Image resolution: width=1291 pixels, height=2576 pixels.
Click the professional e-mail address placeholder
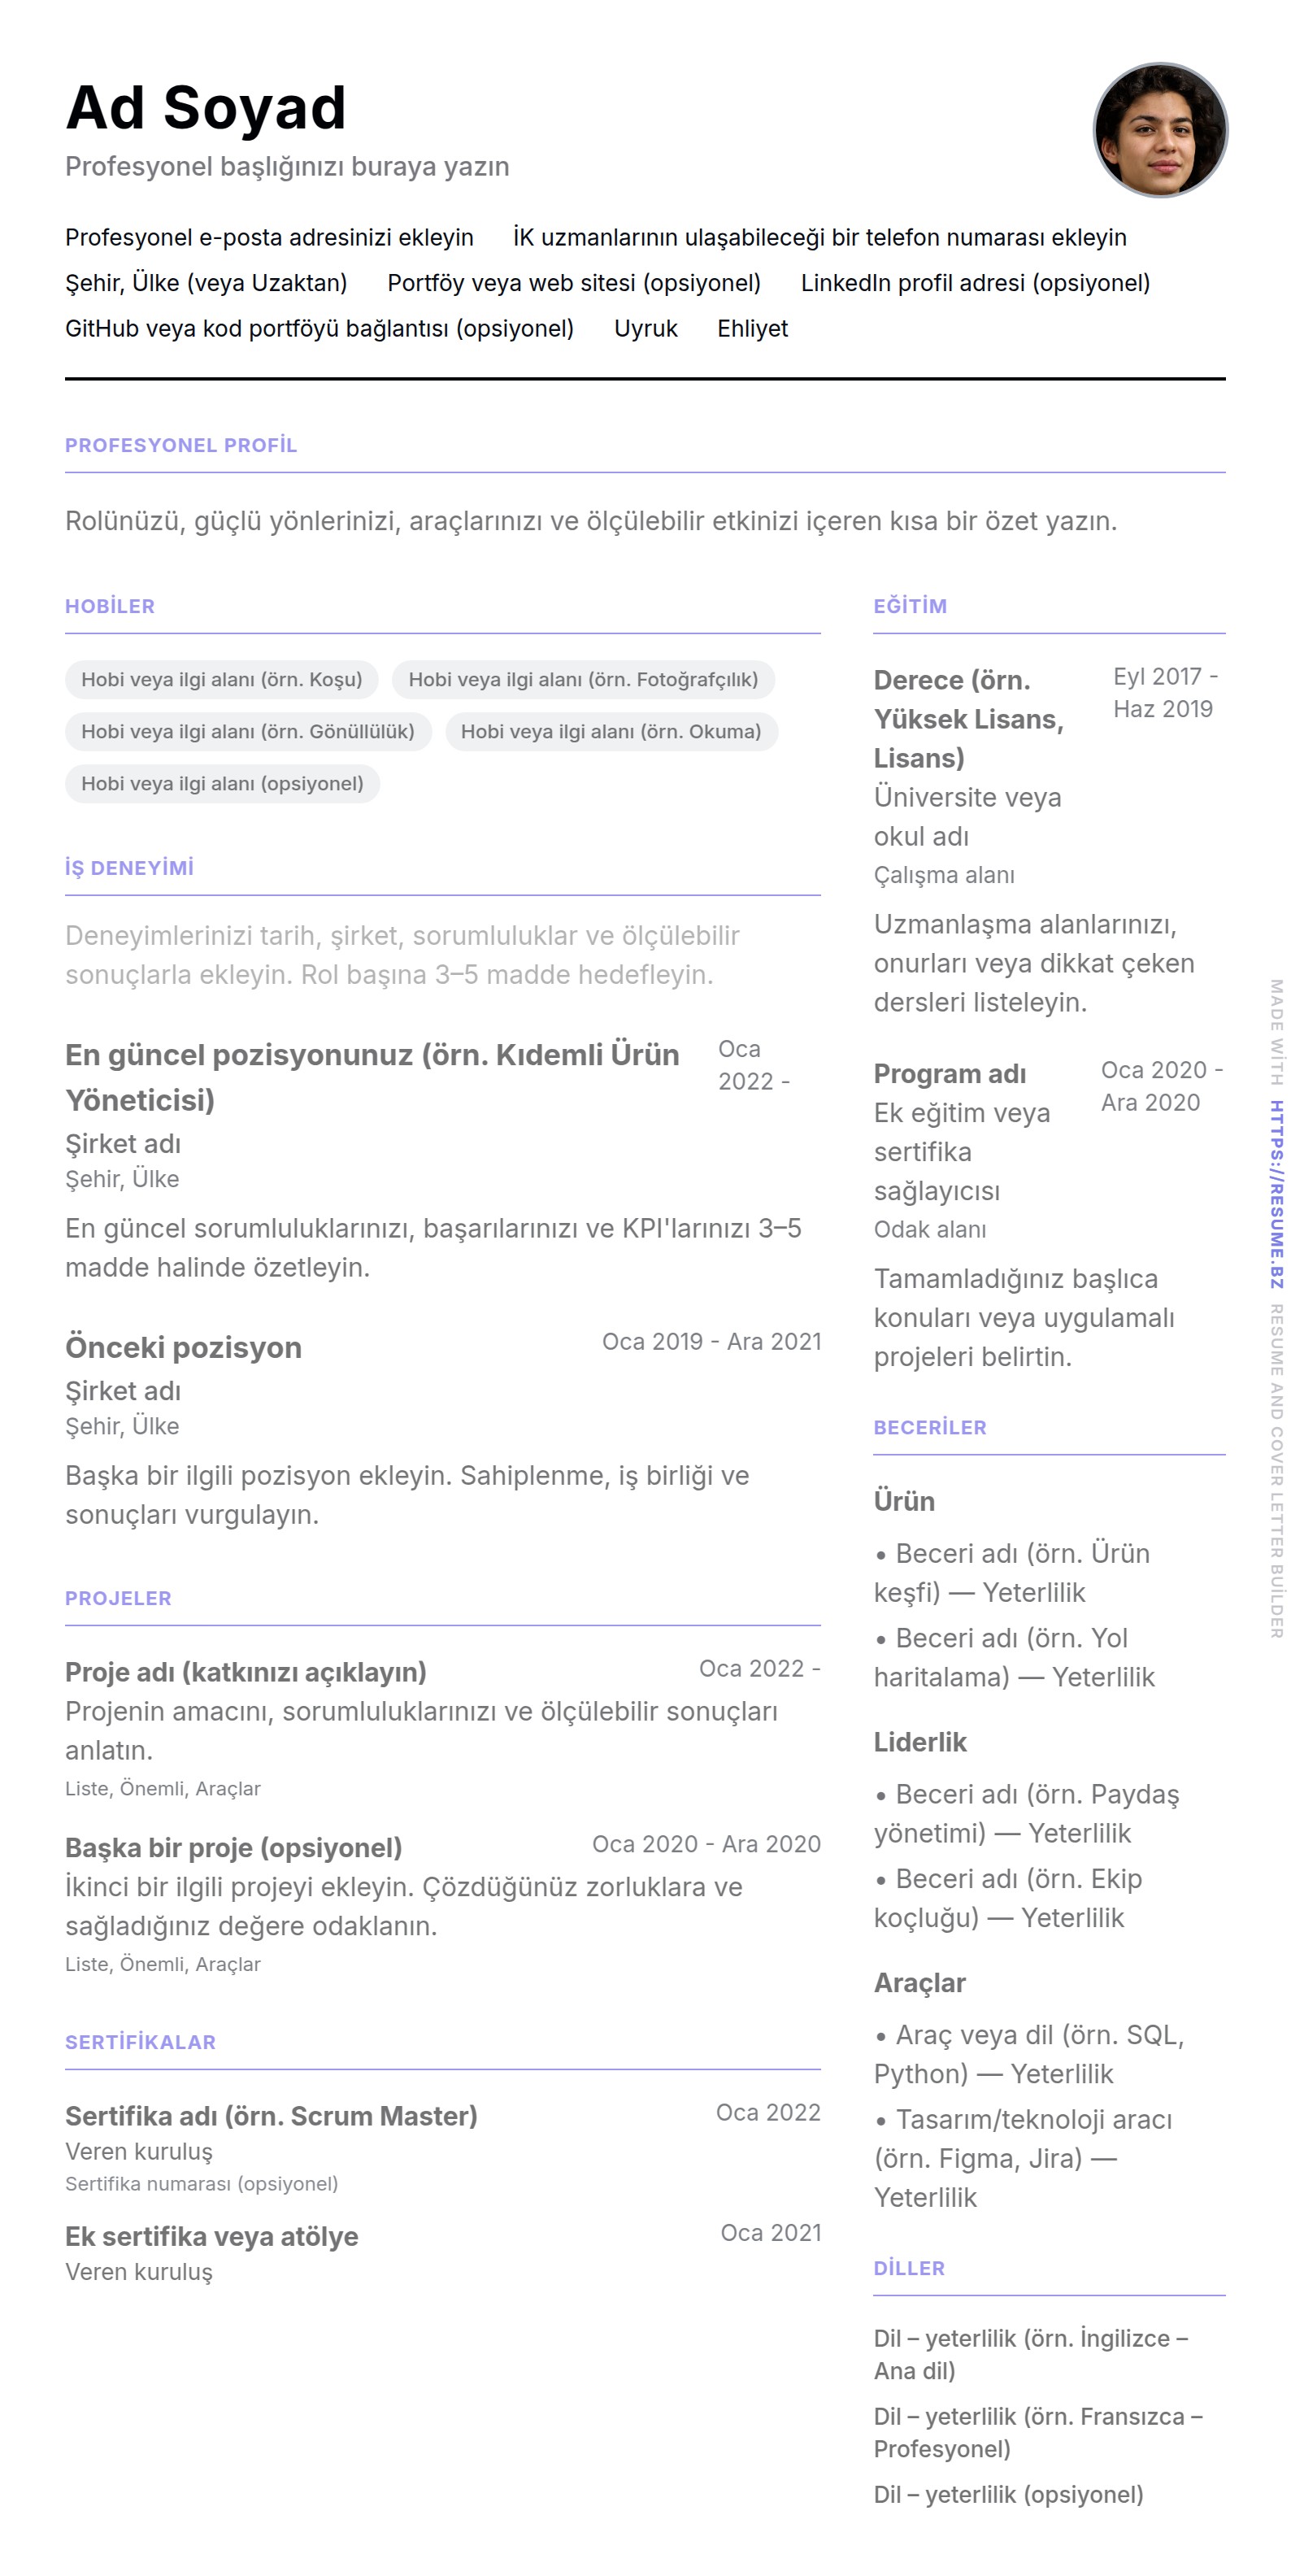[269, 237]
